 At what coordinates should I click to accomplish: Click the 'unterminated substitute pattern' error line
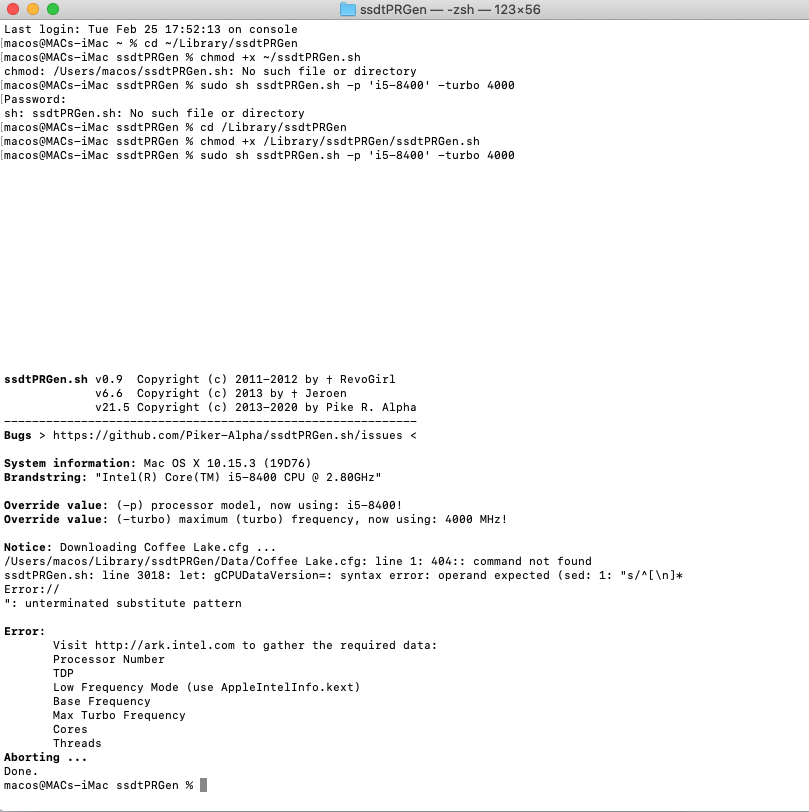pos(125,603)
